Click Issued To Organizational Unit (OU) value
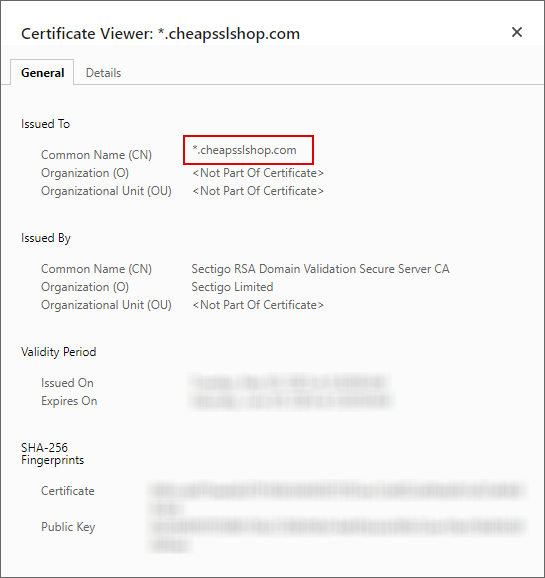The height and width of the screenshot is (578, 545). [x=258, y=191]
